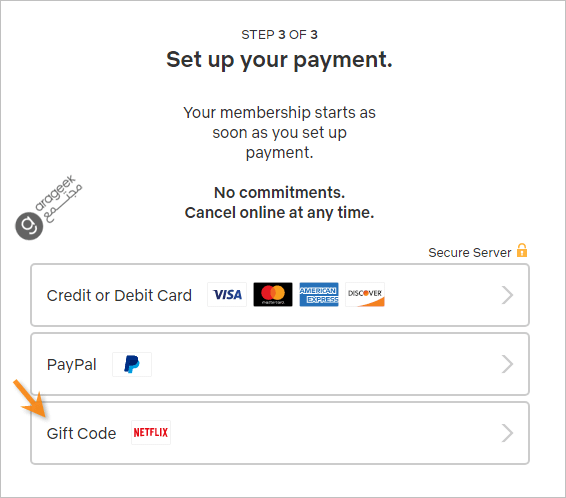Select the Gift Code payment option

pos(280,433)
